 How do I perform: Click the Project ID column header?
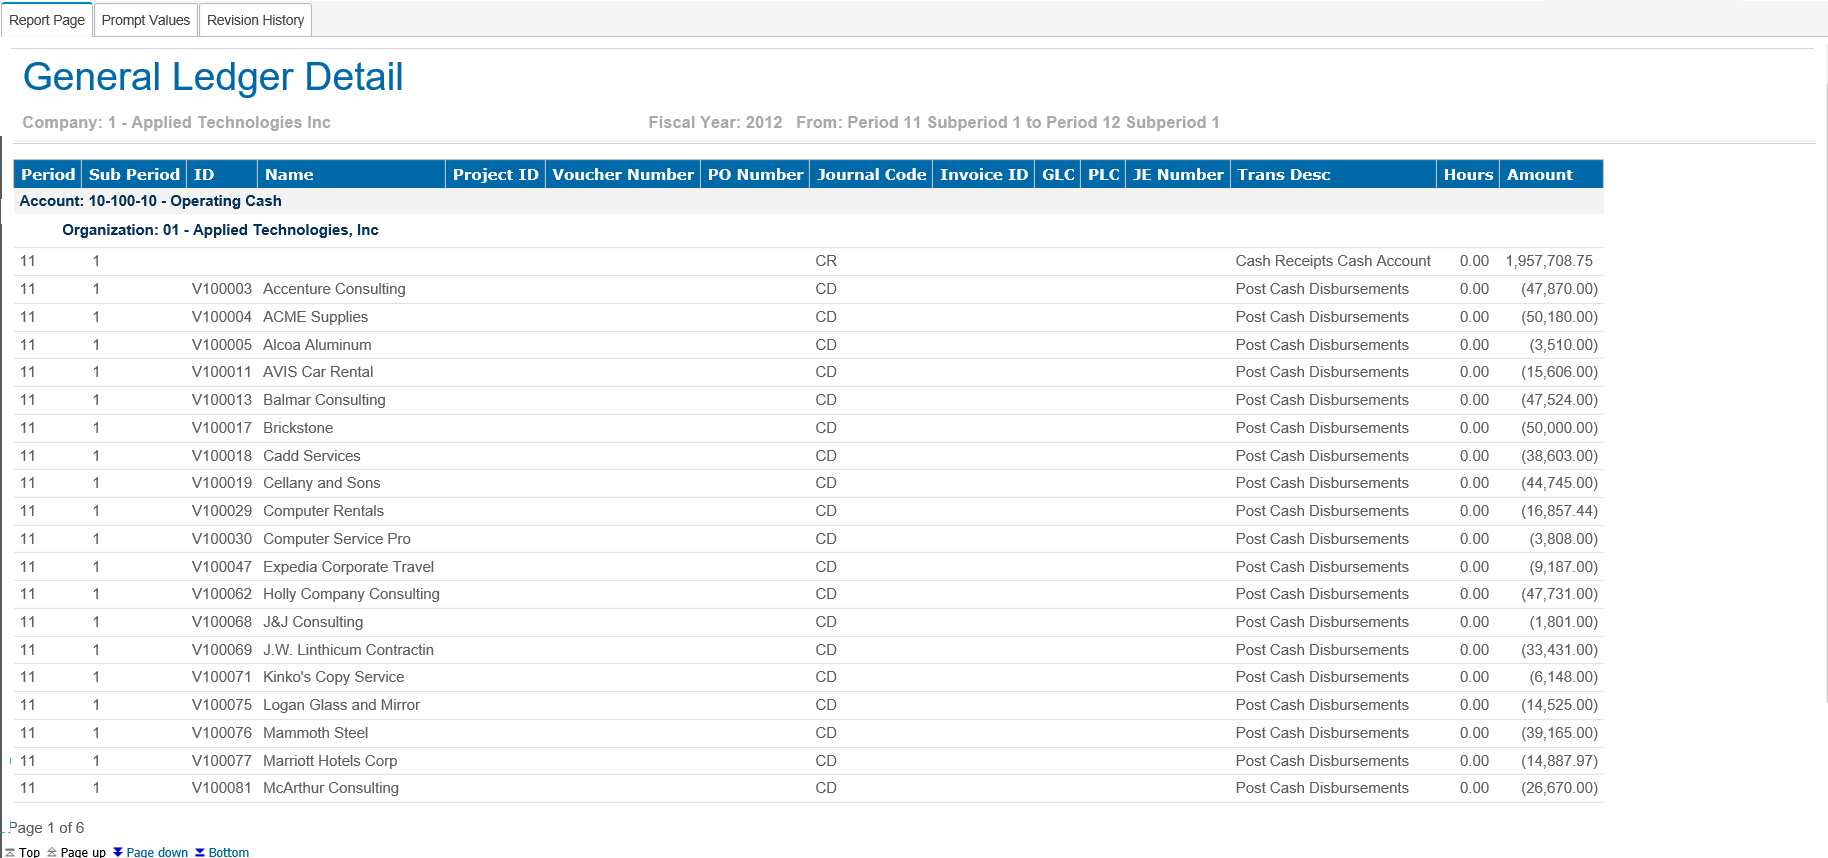click(x=495, y=174)
